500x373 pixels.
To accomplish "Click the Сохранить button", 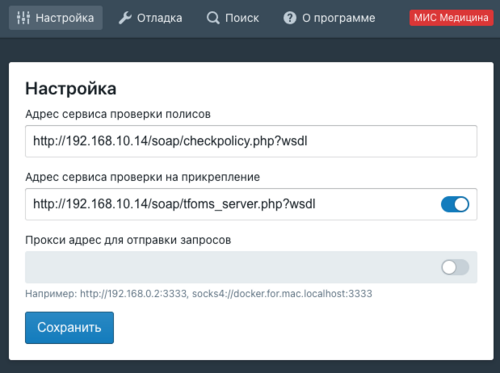I will click(x=69, y=328).
